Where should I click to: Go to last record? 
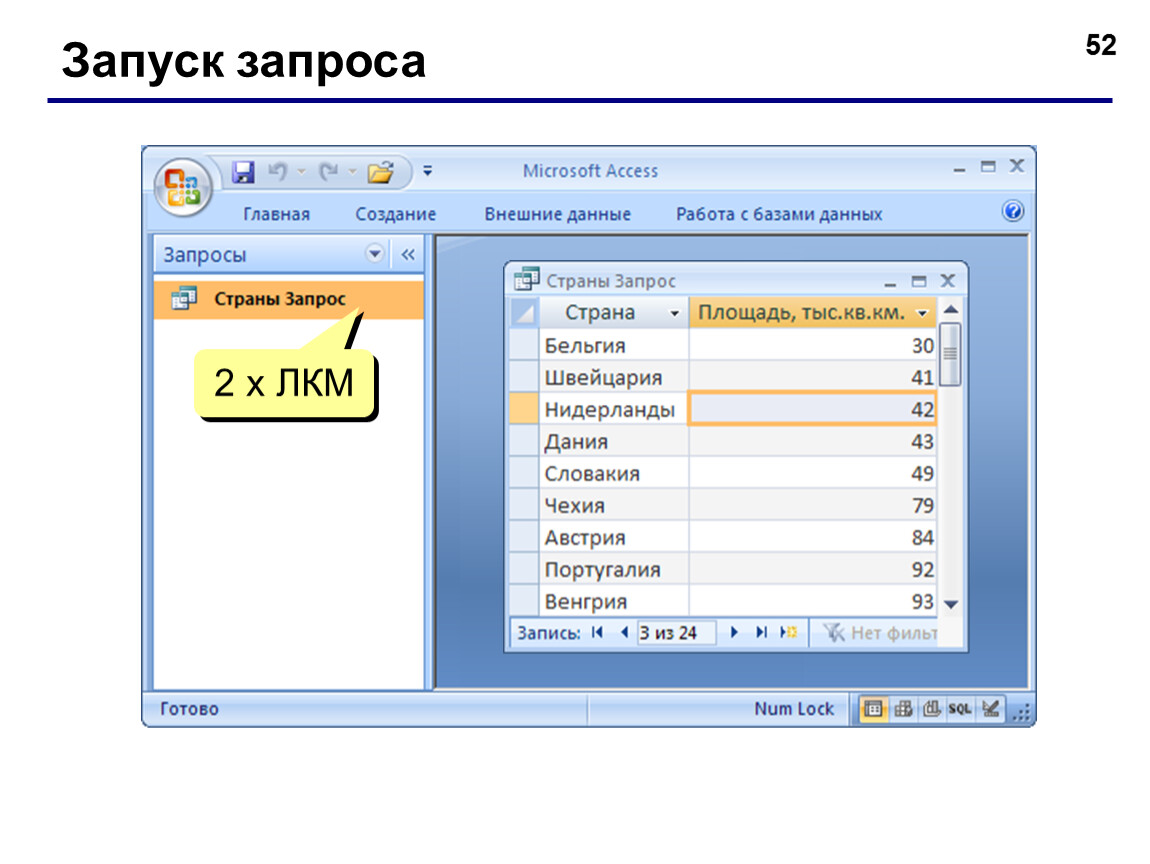click(x=761, y=632)
